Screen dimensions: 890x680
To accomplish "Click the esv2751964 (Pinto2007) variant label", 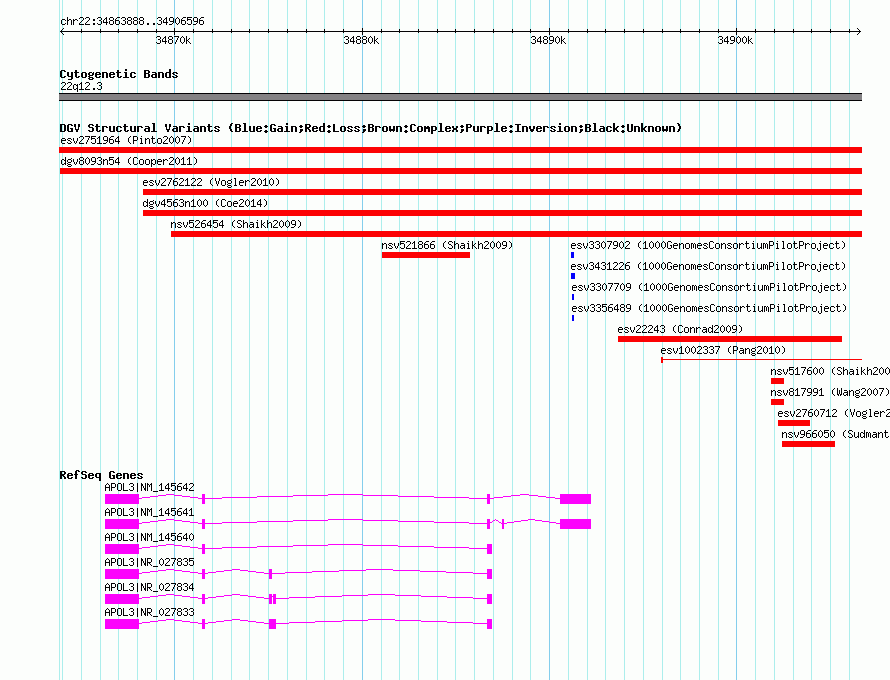I will [x=126, y=140].
